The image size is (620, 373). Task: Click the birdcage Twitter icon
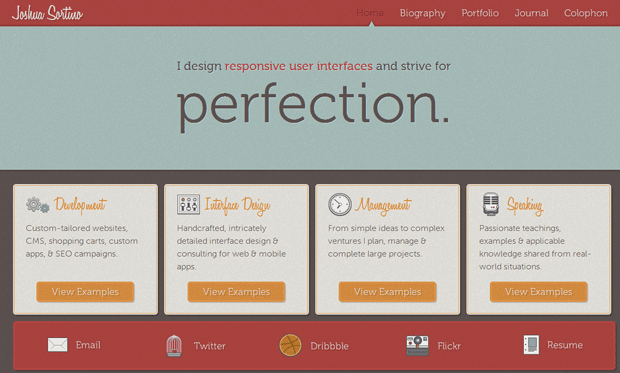tap(174, 345)
